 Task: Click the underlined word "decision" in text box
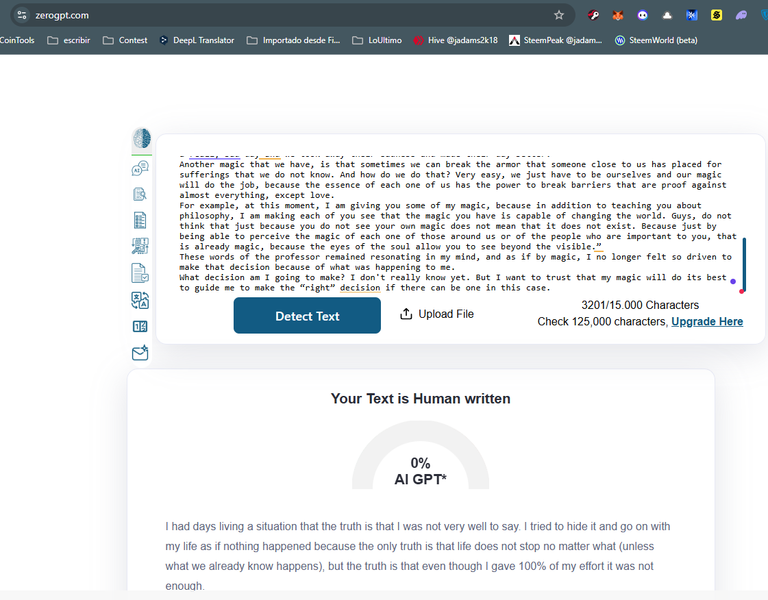click(x=360, y=288)
